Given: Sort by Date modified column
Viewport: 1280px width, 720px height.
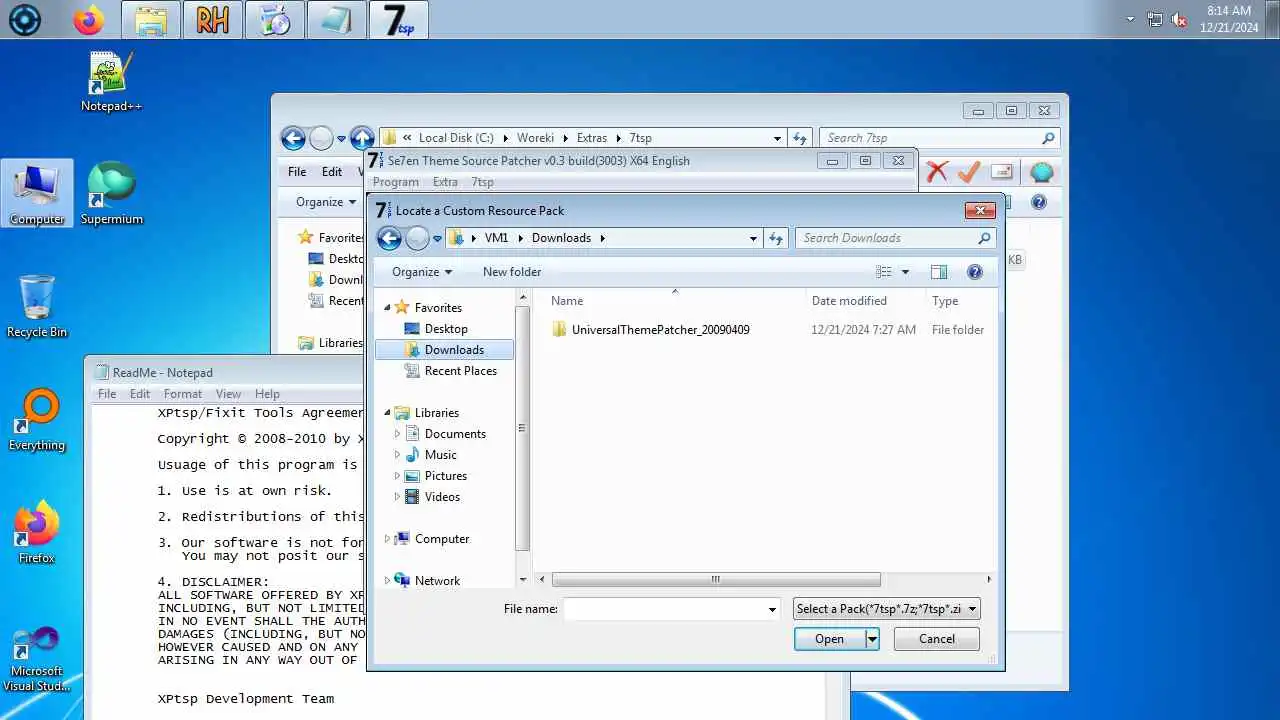Looking at the screenshot, I should [849, 301].
